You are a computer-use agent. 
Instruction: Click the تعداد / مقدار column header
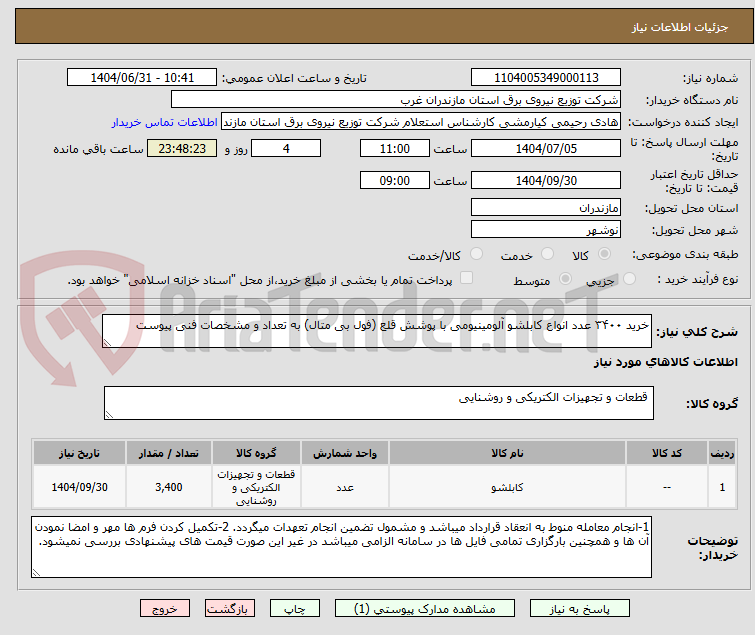click(x=169, y=453)
